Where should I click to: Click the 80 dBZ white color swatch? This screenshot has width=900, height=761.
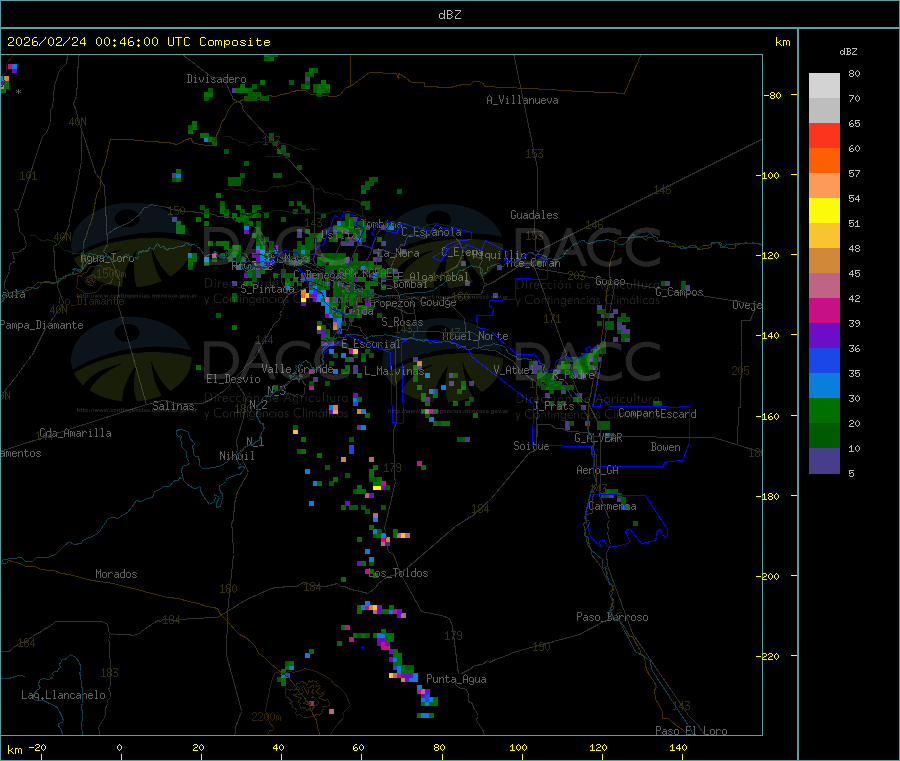click(x=824, y=86)
